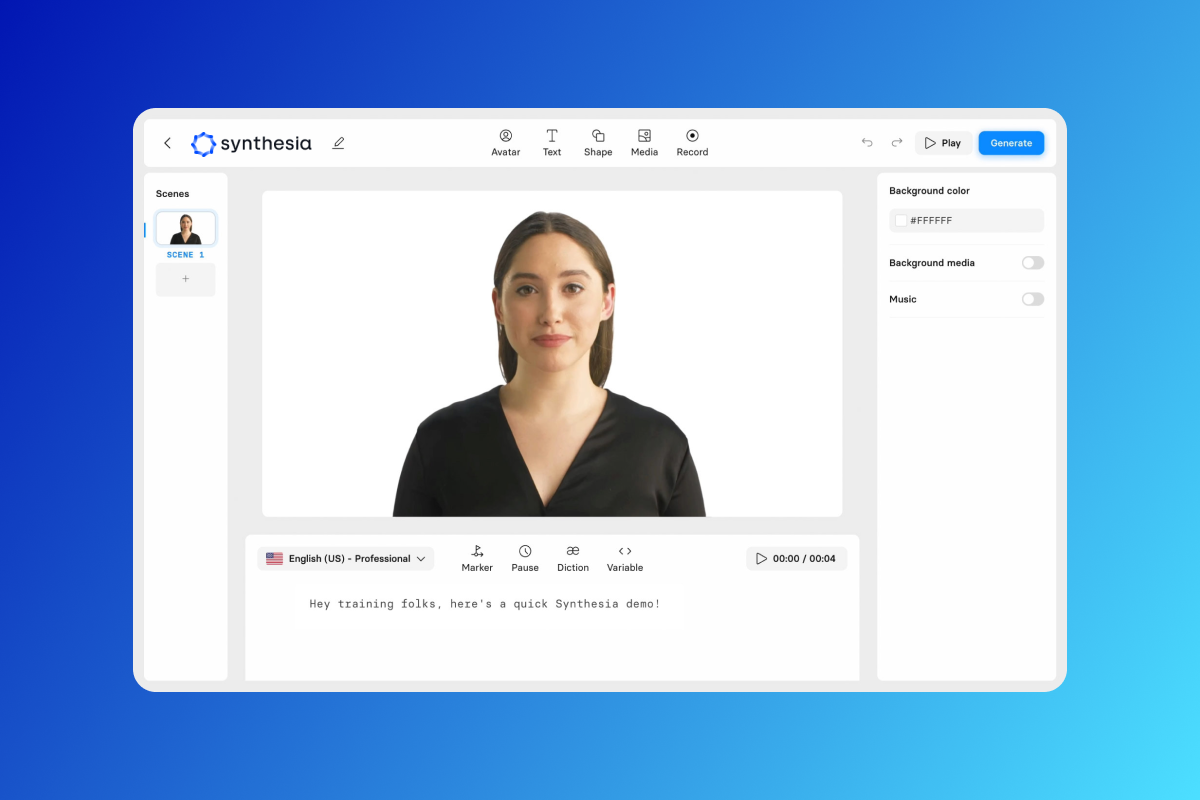The width and height of the screenshot is (1200, 800).
Task: Click the undo arrow
Action: pyautogui.click(x=867, y=143)
